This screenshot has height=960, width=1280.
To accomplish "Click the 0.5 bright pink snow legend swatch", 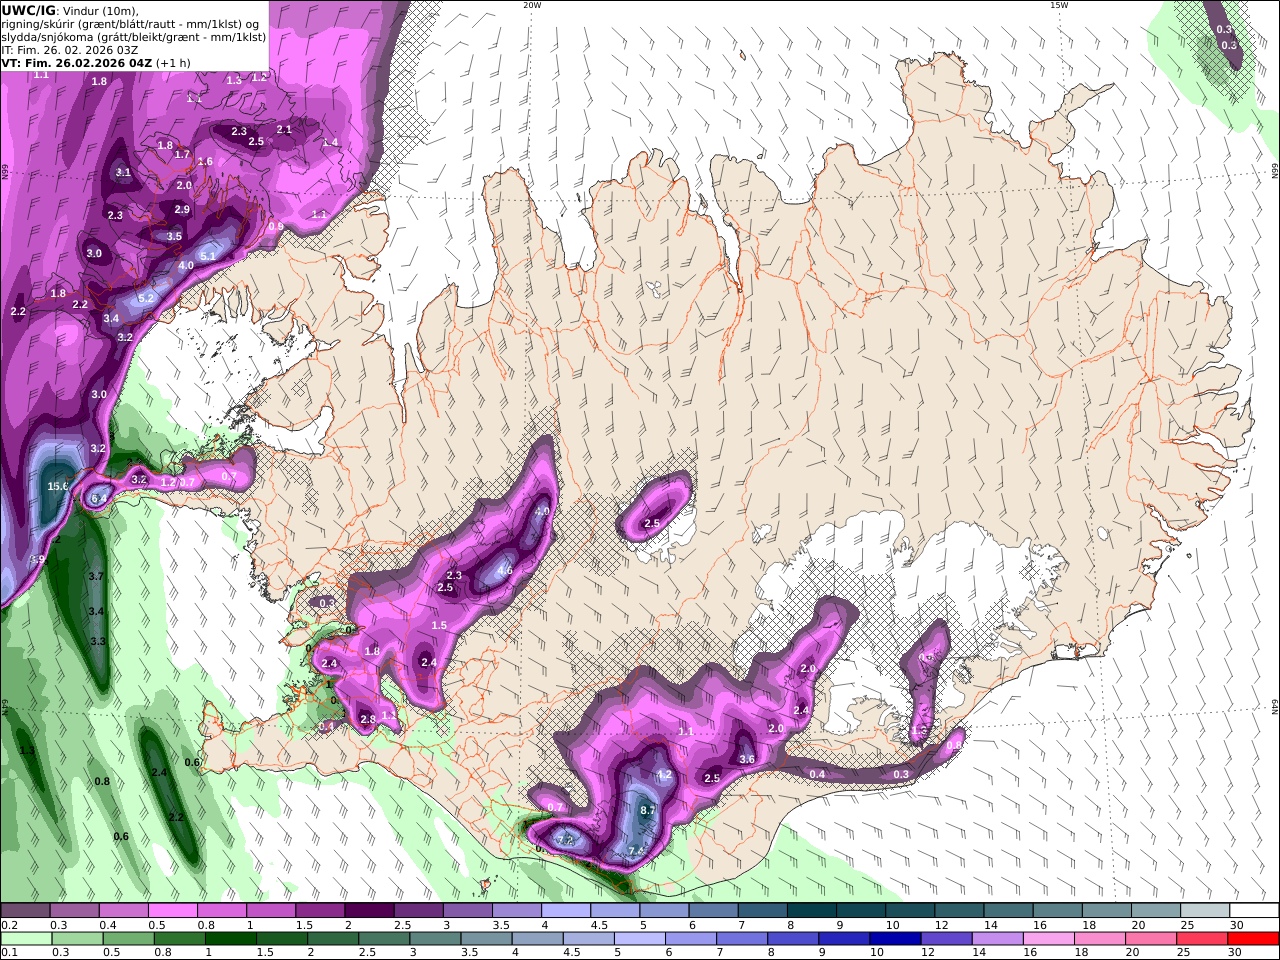I will pyautogui.click(x=171, y=910).
